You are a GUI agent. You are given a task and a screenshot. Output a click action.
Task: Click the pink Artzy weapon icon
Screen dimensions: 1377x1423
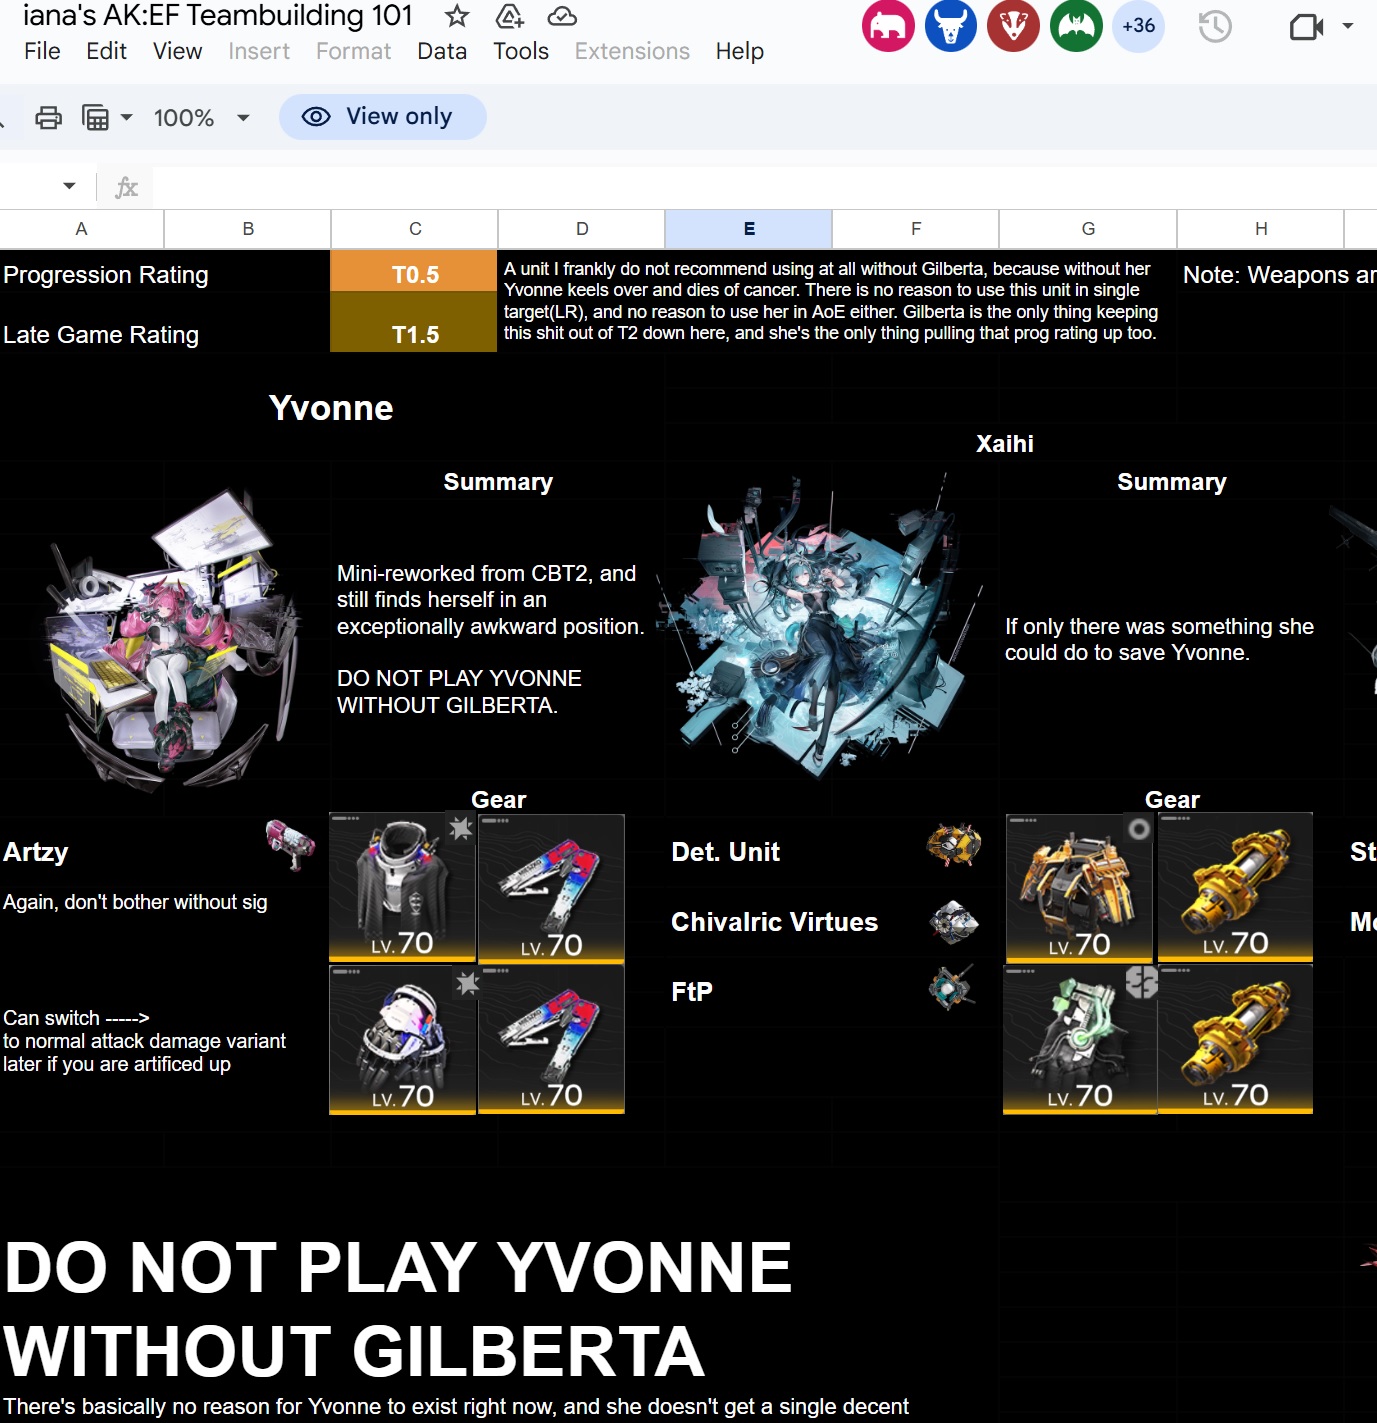pyautogui.click(x=291, y=844)
